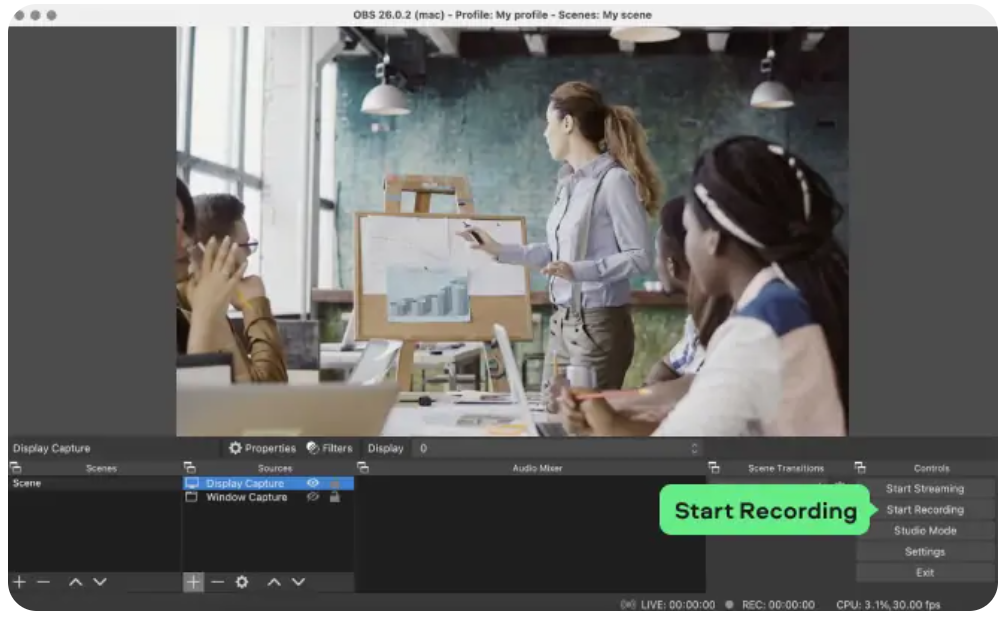Pop out the Scenes dock

(x=16, y=468)
